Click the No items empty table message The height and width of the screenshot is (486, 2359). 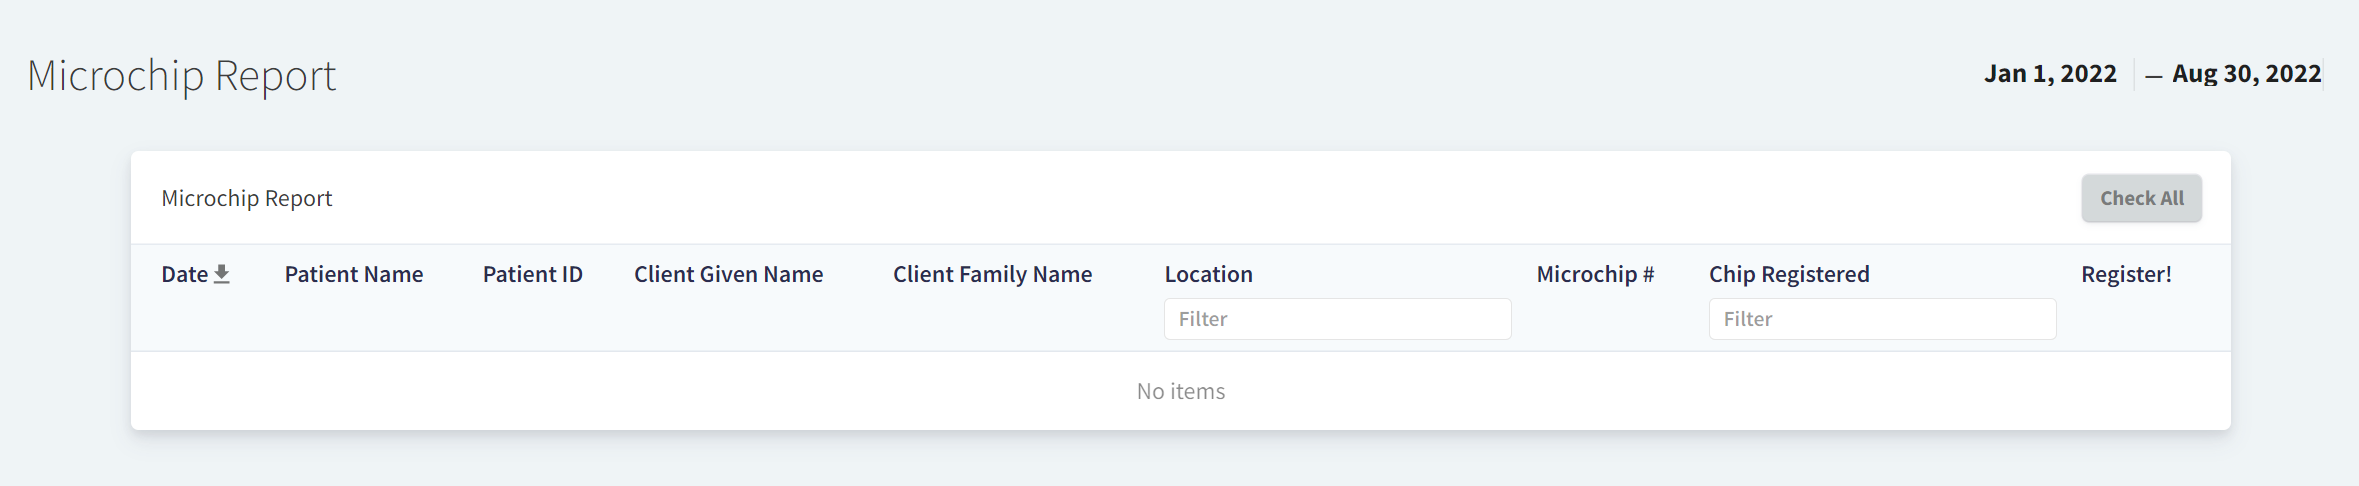pyautogui.click(x=1180, y=391)
